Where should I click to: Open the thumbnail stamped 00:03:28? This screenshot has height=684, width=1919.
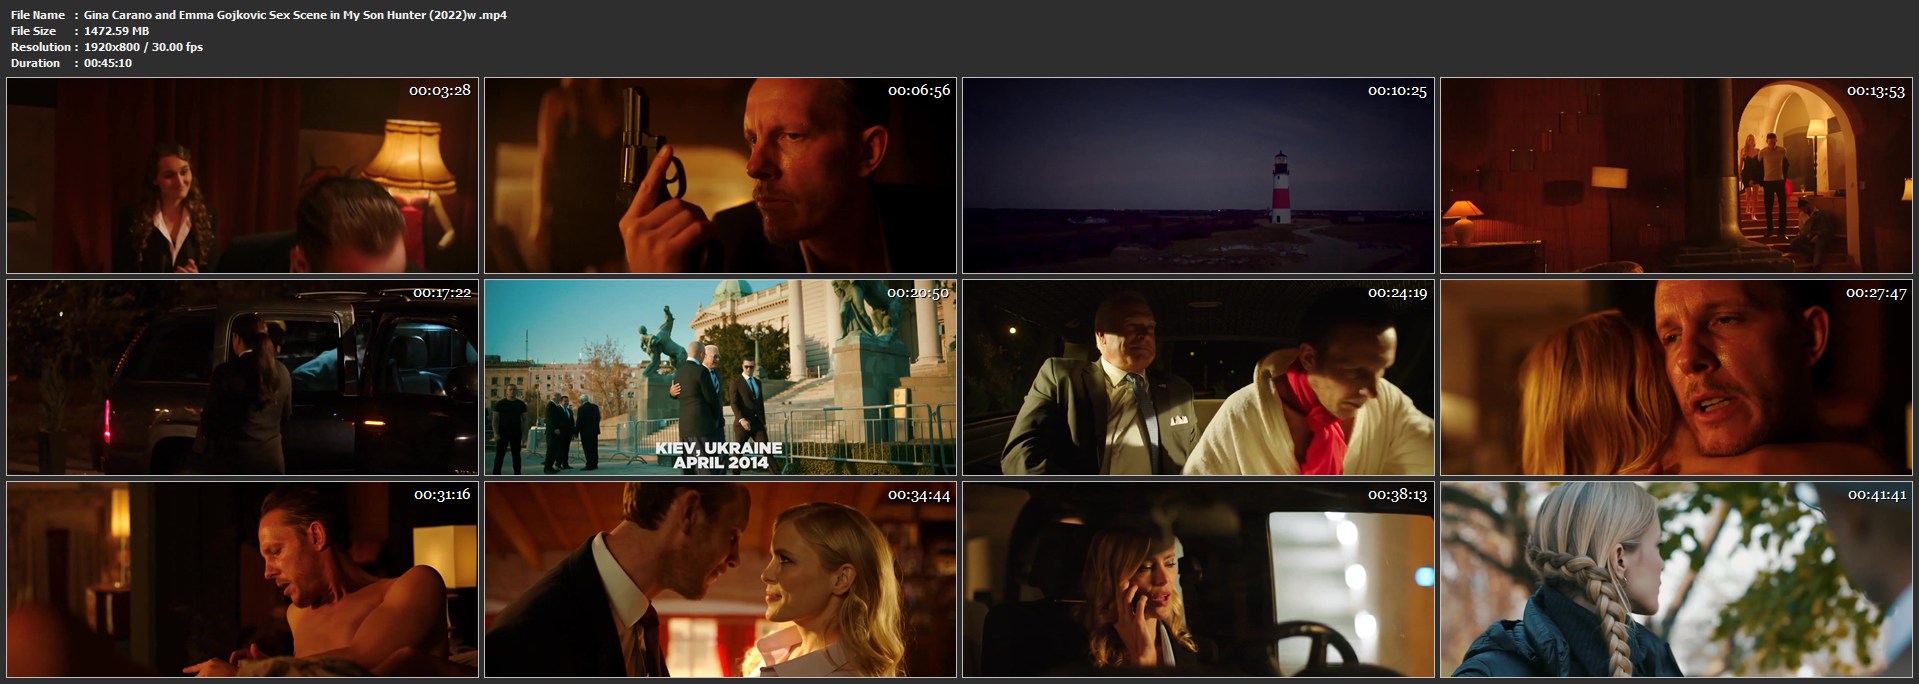243,175
